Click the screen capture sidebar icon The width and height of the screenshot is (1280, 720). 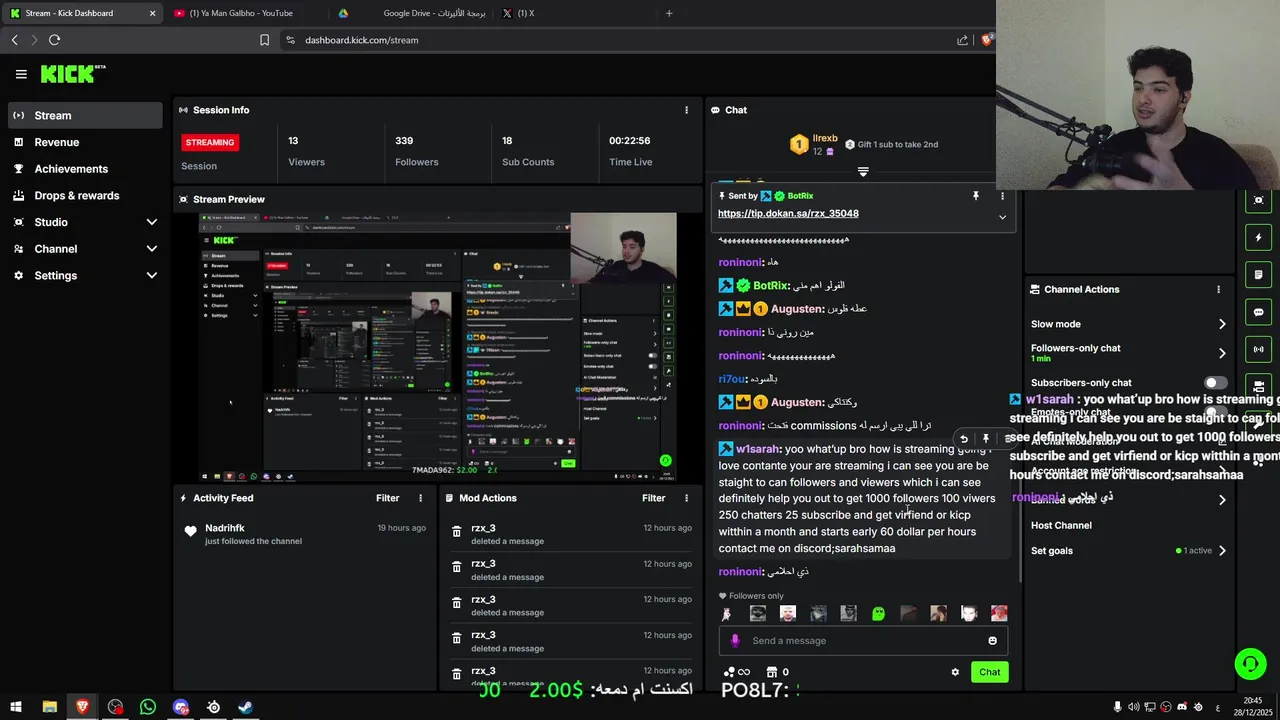(x=1258, y=200)
